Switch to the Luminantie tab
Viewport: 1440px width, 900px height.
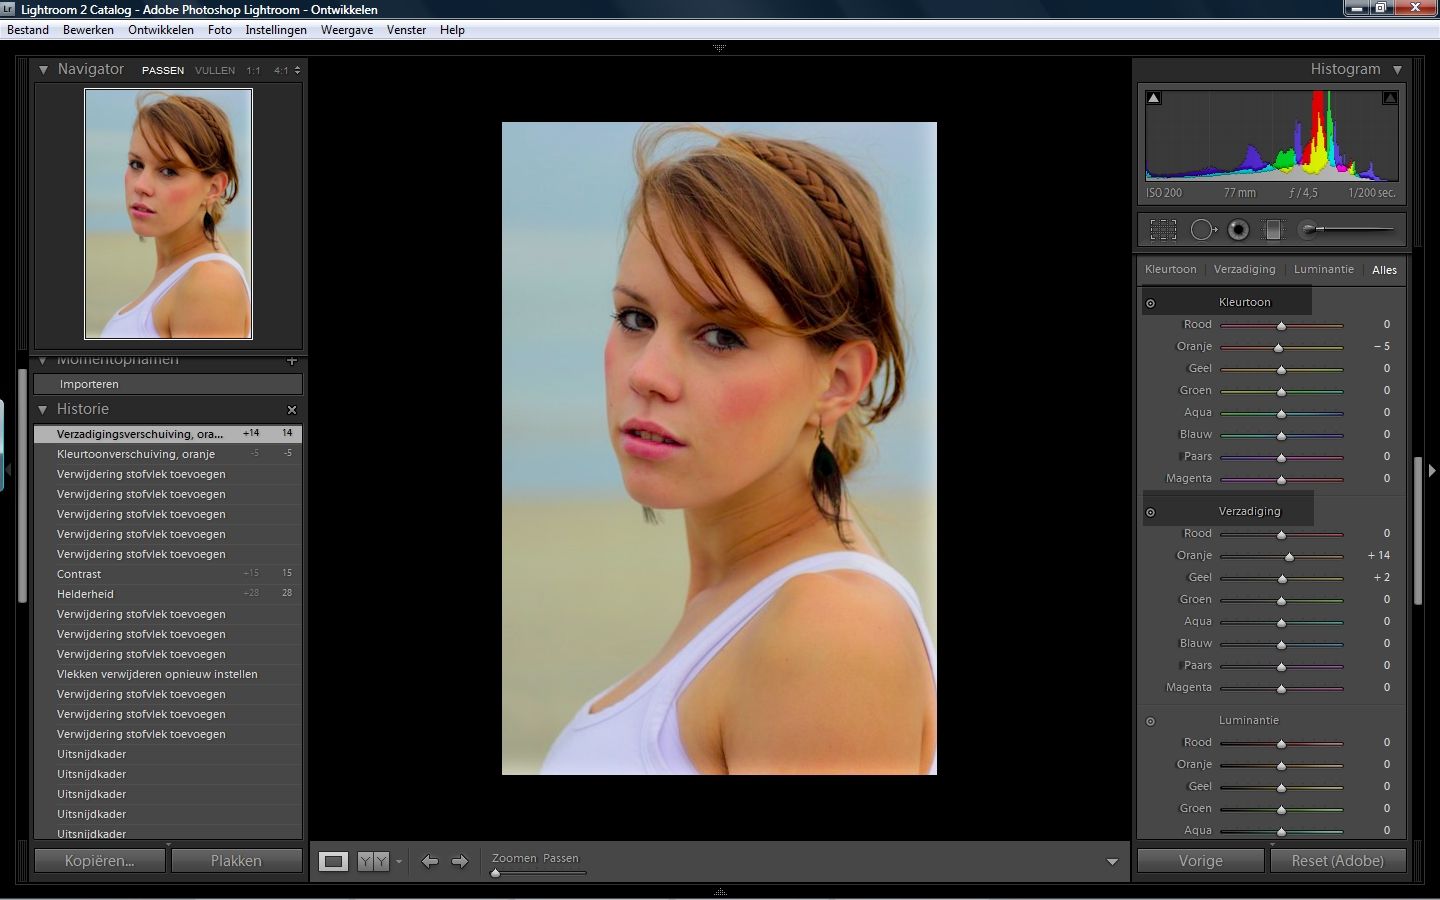click(x=1323, y=270)
